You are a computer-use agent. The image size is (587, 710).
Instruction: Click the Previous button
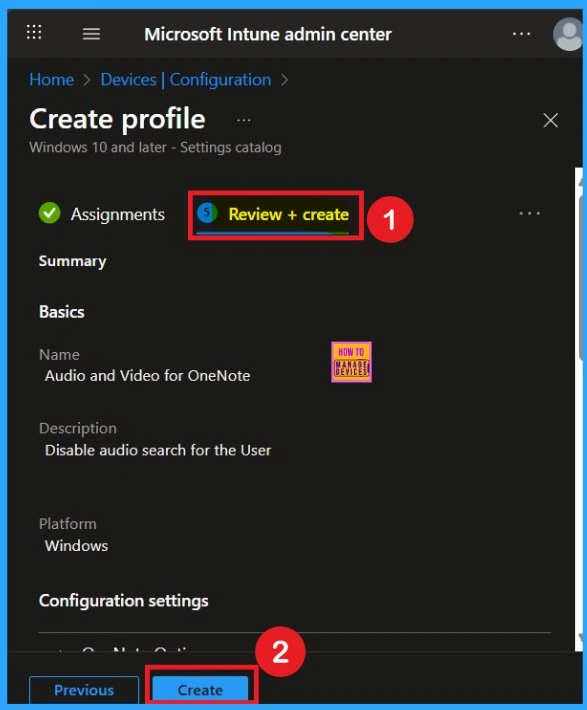(x=84, y=690)
